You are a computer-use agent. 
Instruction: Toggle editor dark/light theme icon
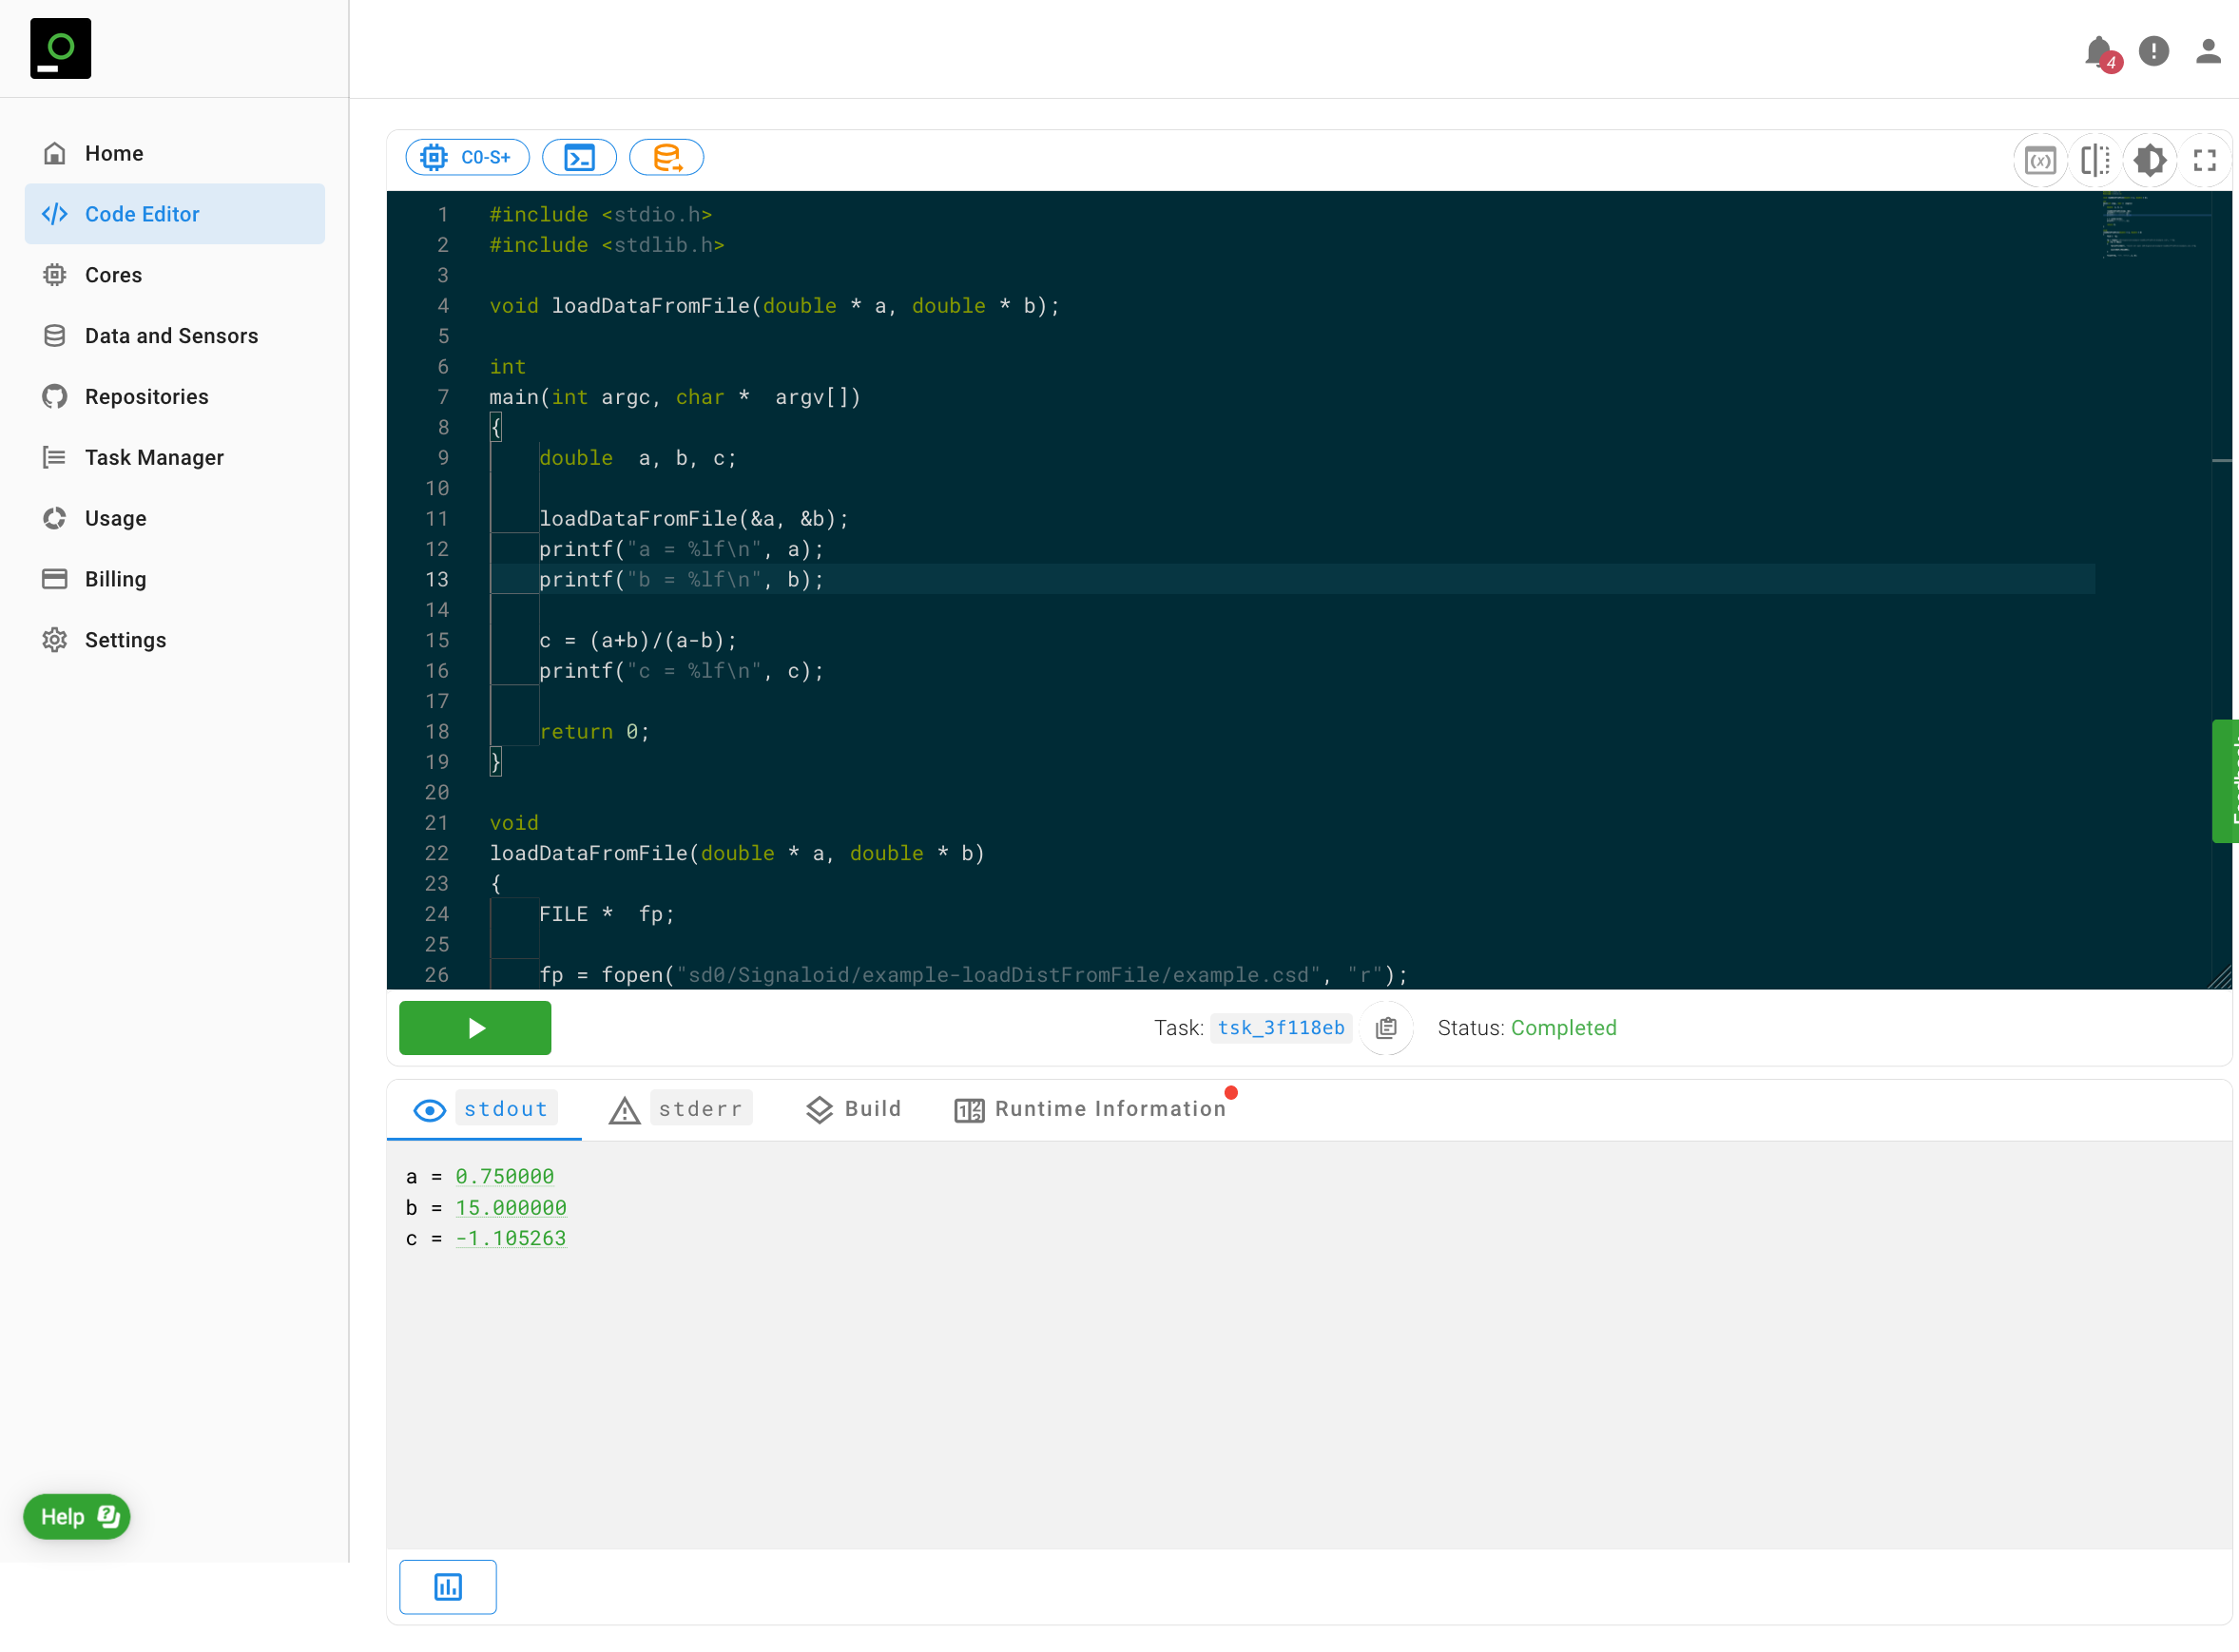(2149, 160)
